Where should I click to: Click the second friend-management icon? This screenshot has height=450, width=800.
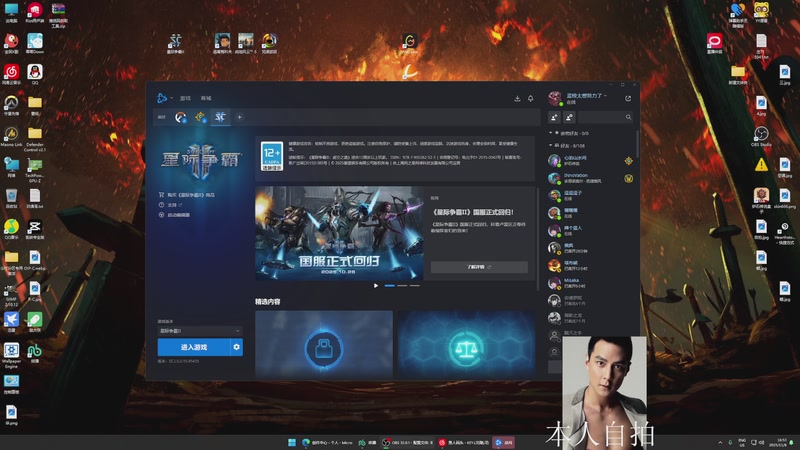coord(569,117)
